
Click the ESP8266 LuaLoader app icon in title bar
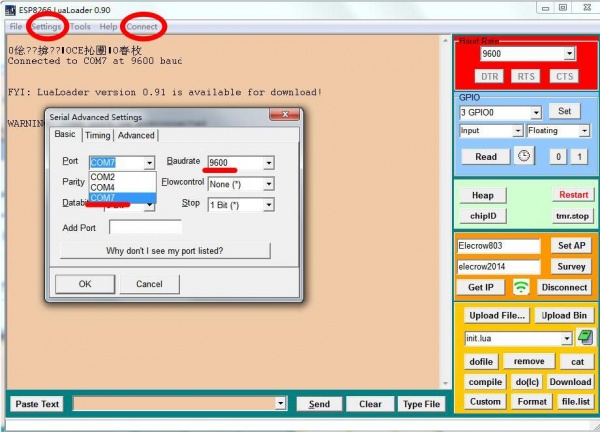pos(11,10)
